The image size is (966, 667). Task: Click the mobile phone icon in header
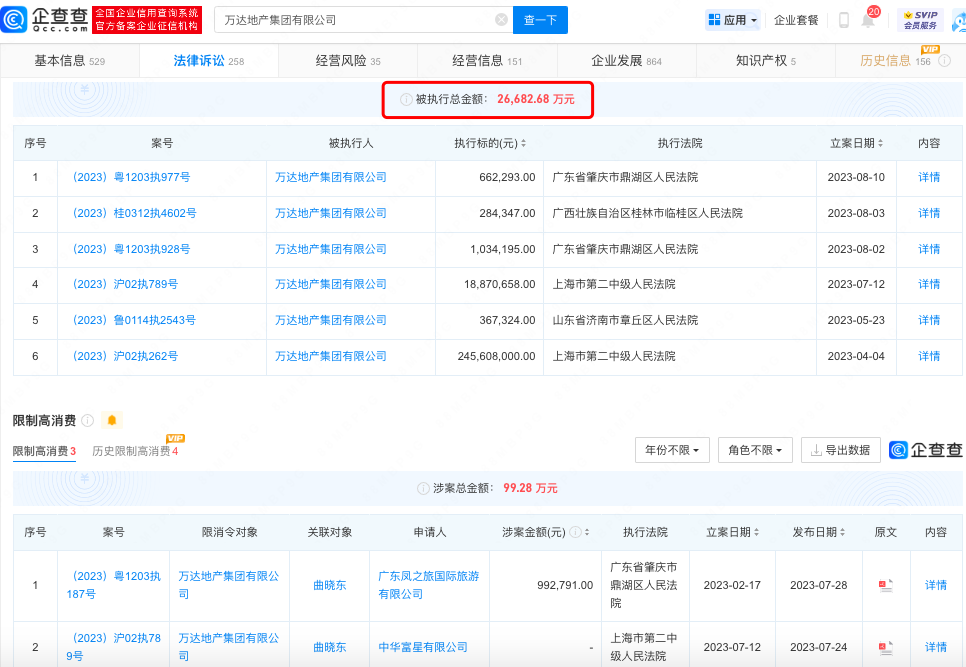click(x=843, y=20)
